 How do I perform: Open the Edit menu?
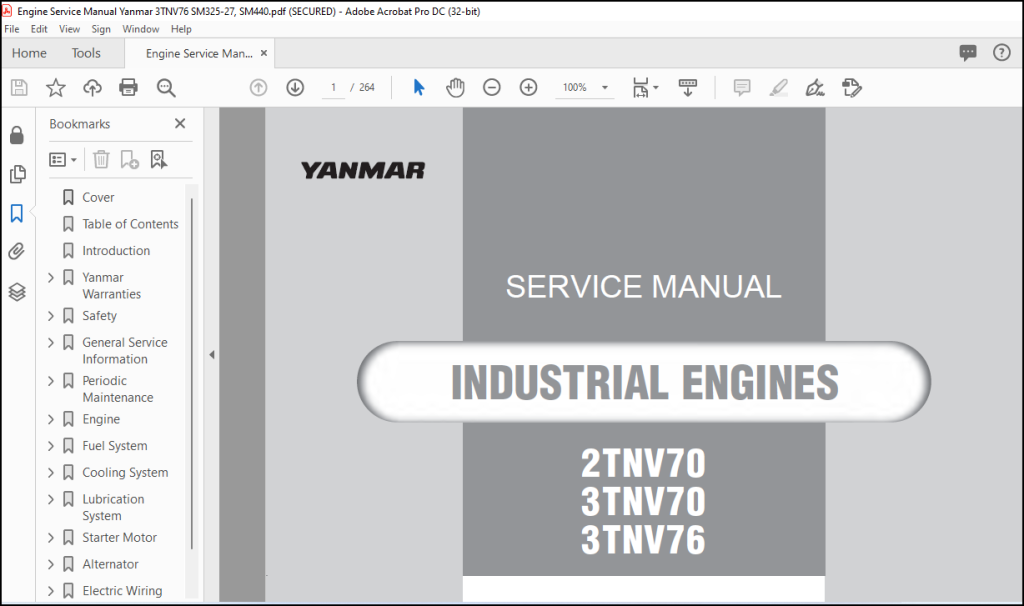pyautogui.click(x=39, y=29)
